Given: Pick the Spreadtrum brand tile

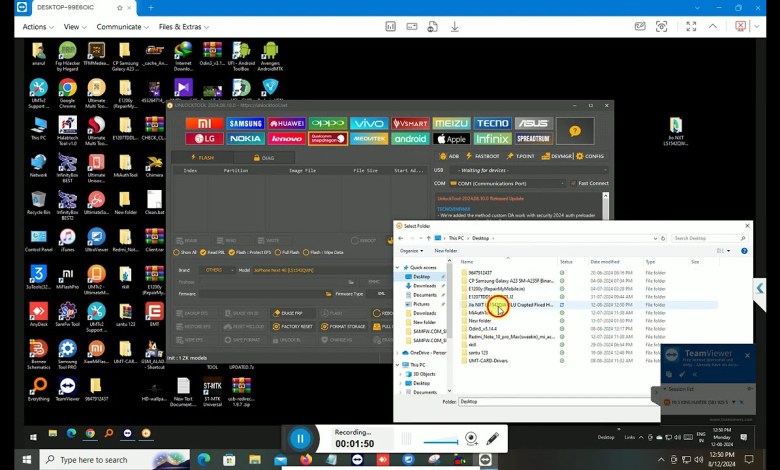Looking at the screenshot, I should coord(533,139).
